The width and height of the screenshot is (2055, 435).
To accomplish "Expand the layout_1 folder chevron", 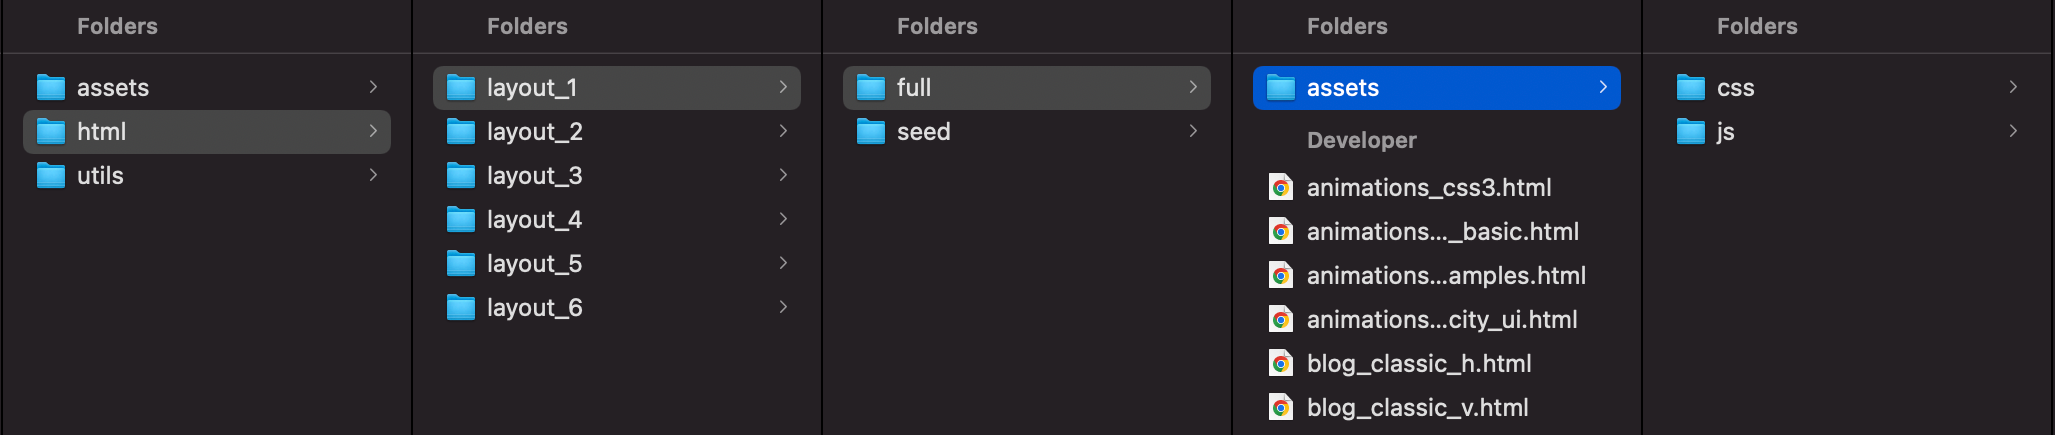I will coord(783,87).
